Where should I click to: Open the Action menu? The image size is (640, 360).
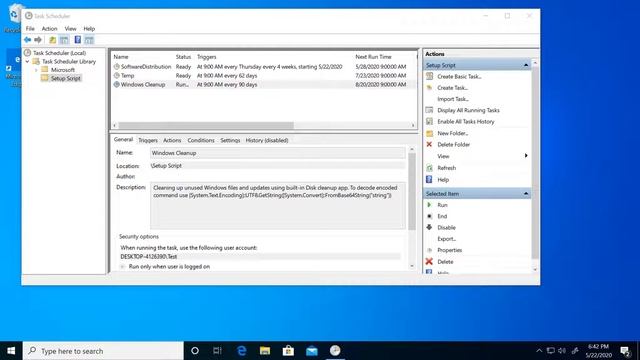tap(49, 29)
